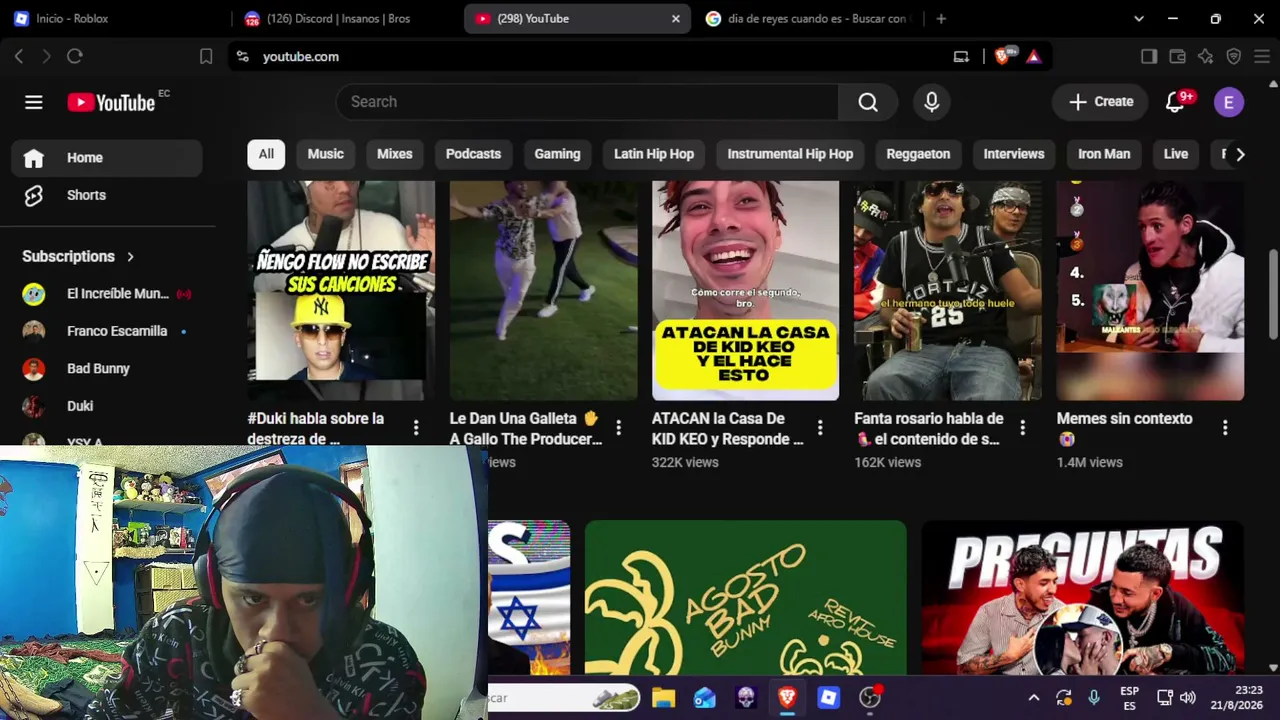Select the Live filter chip
This screenshot has width=1280, height=720.
pos(1176,154)
